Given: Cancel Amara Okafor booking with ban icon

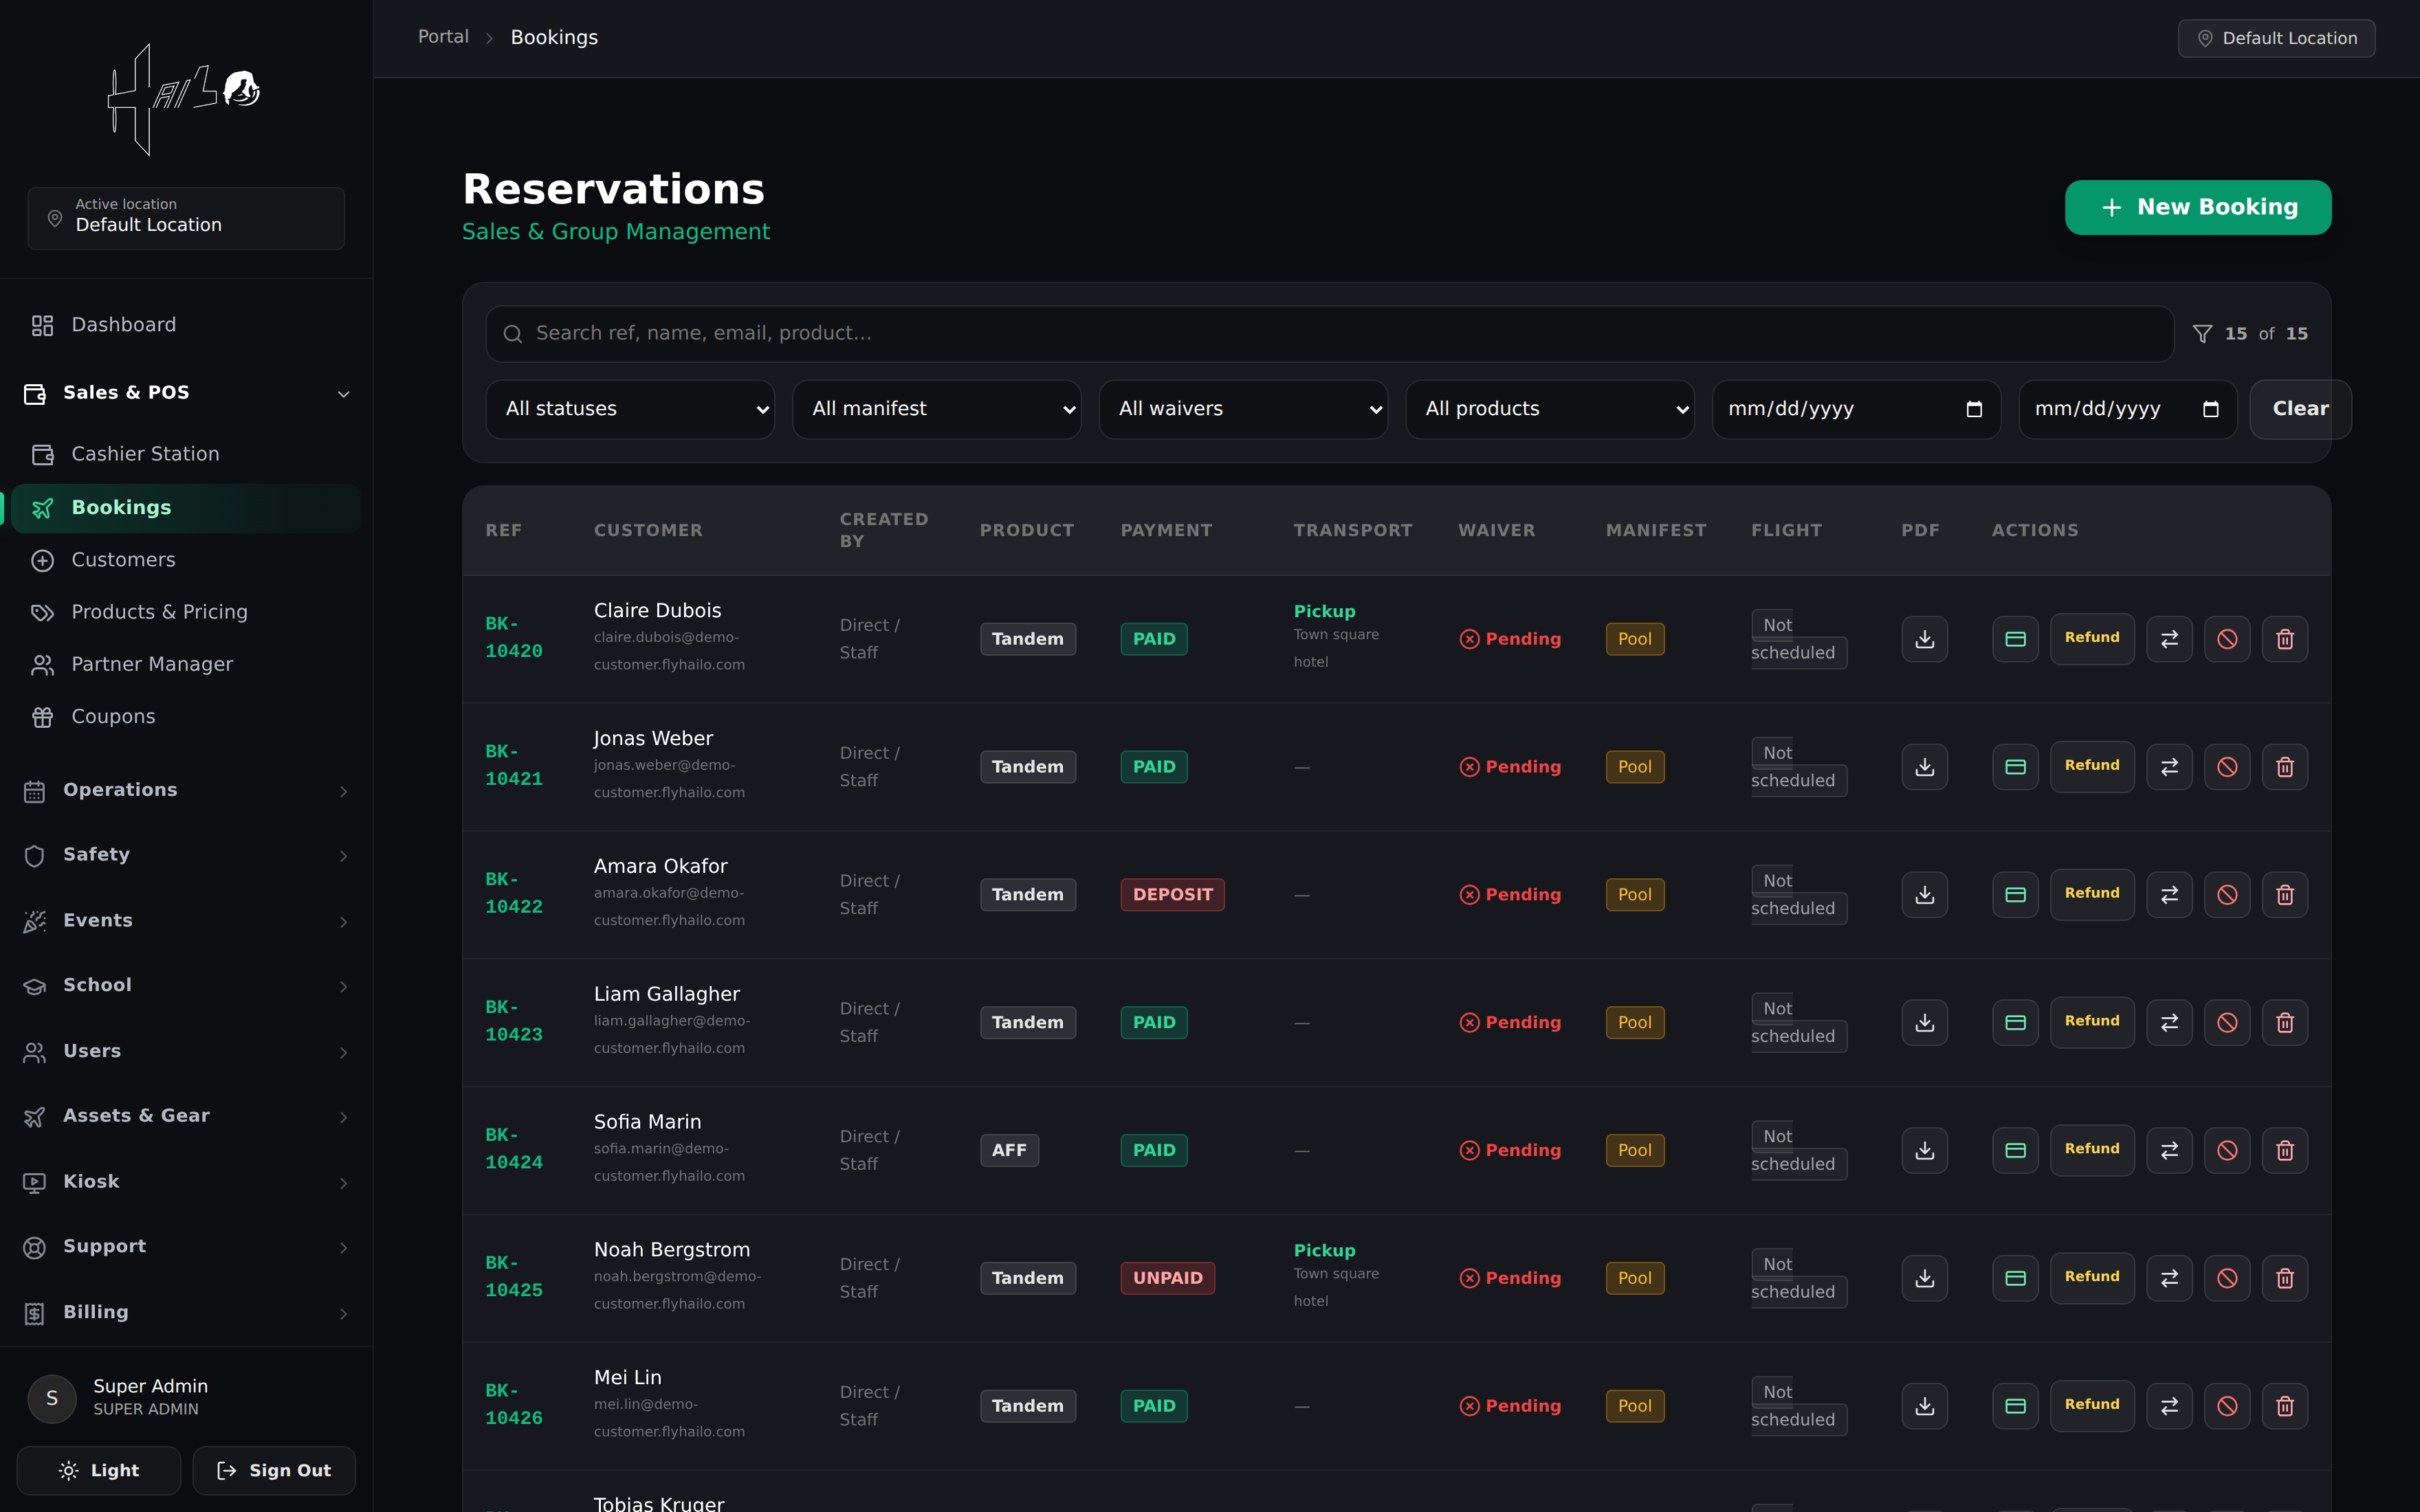Looking at the screenshot, I should pyautogui.click(x=2227, y=895).
